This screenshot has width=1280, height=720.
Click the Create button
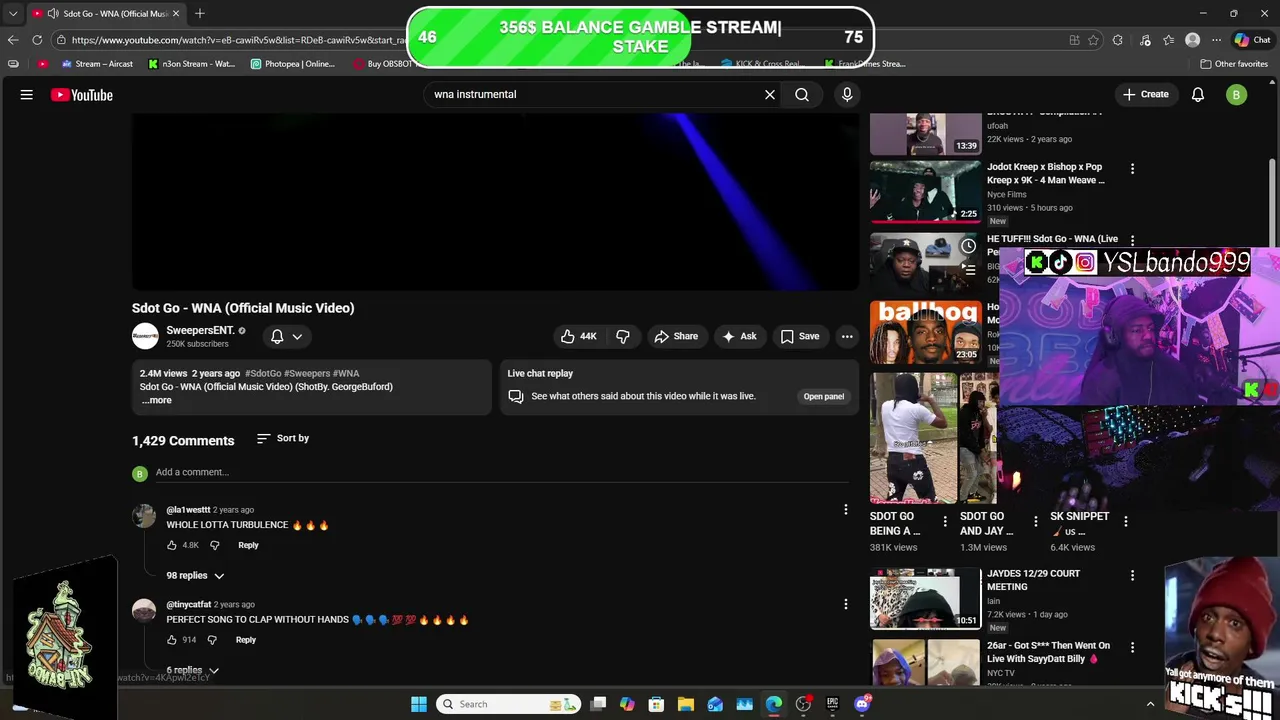pos(1146,94)
